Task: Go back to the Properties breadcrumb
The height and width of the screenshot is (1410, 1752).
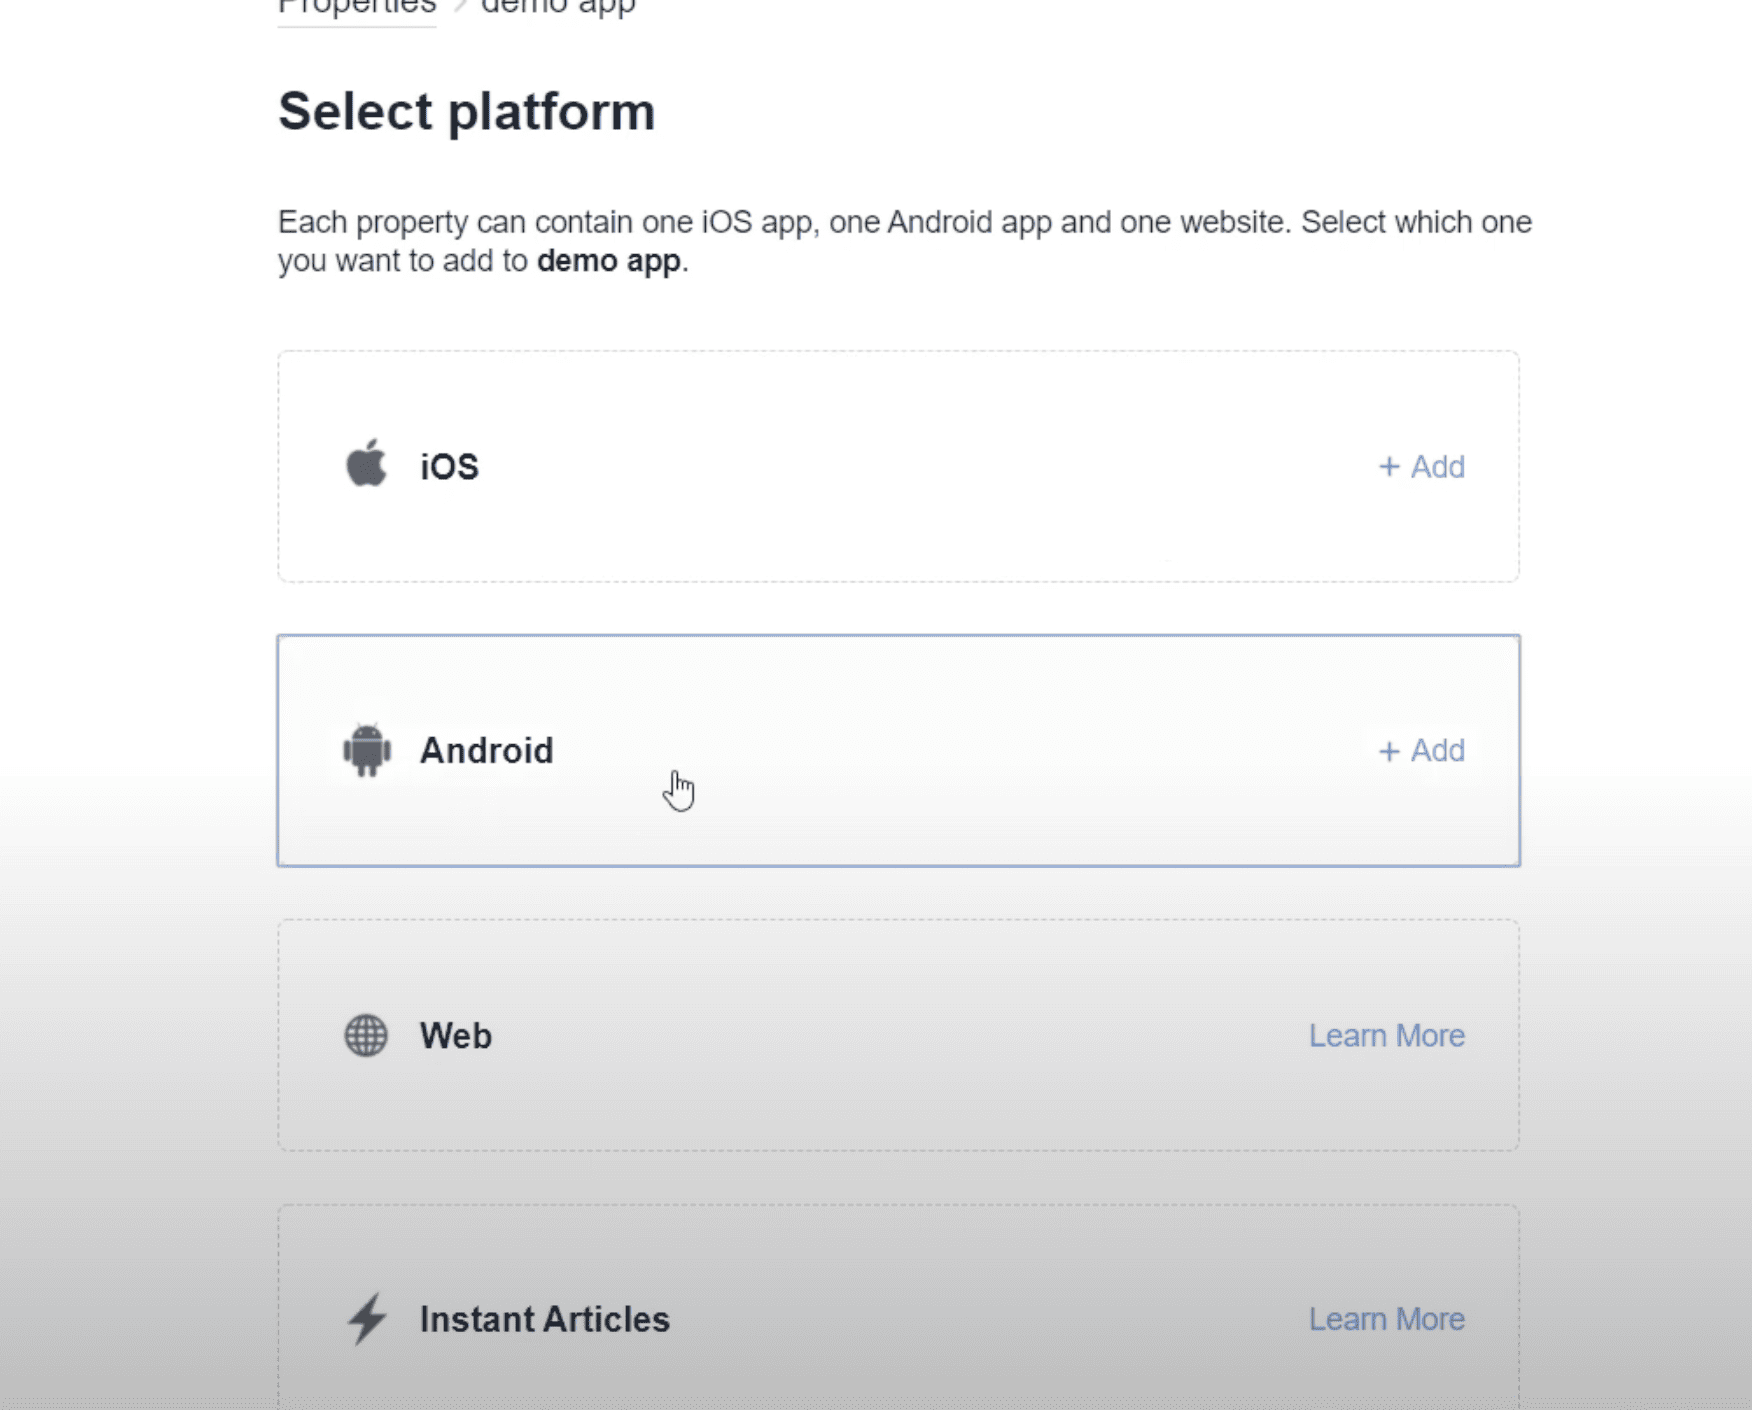Action: click(x=357, y=7)
